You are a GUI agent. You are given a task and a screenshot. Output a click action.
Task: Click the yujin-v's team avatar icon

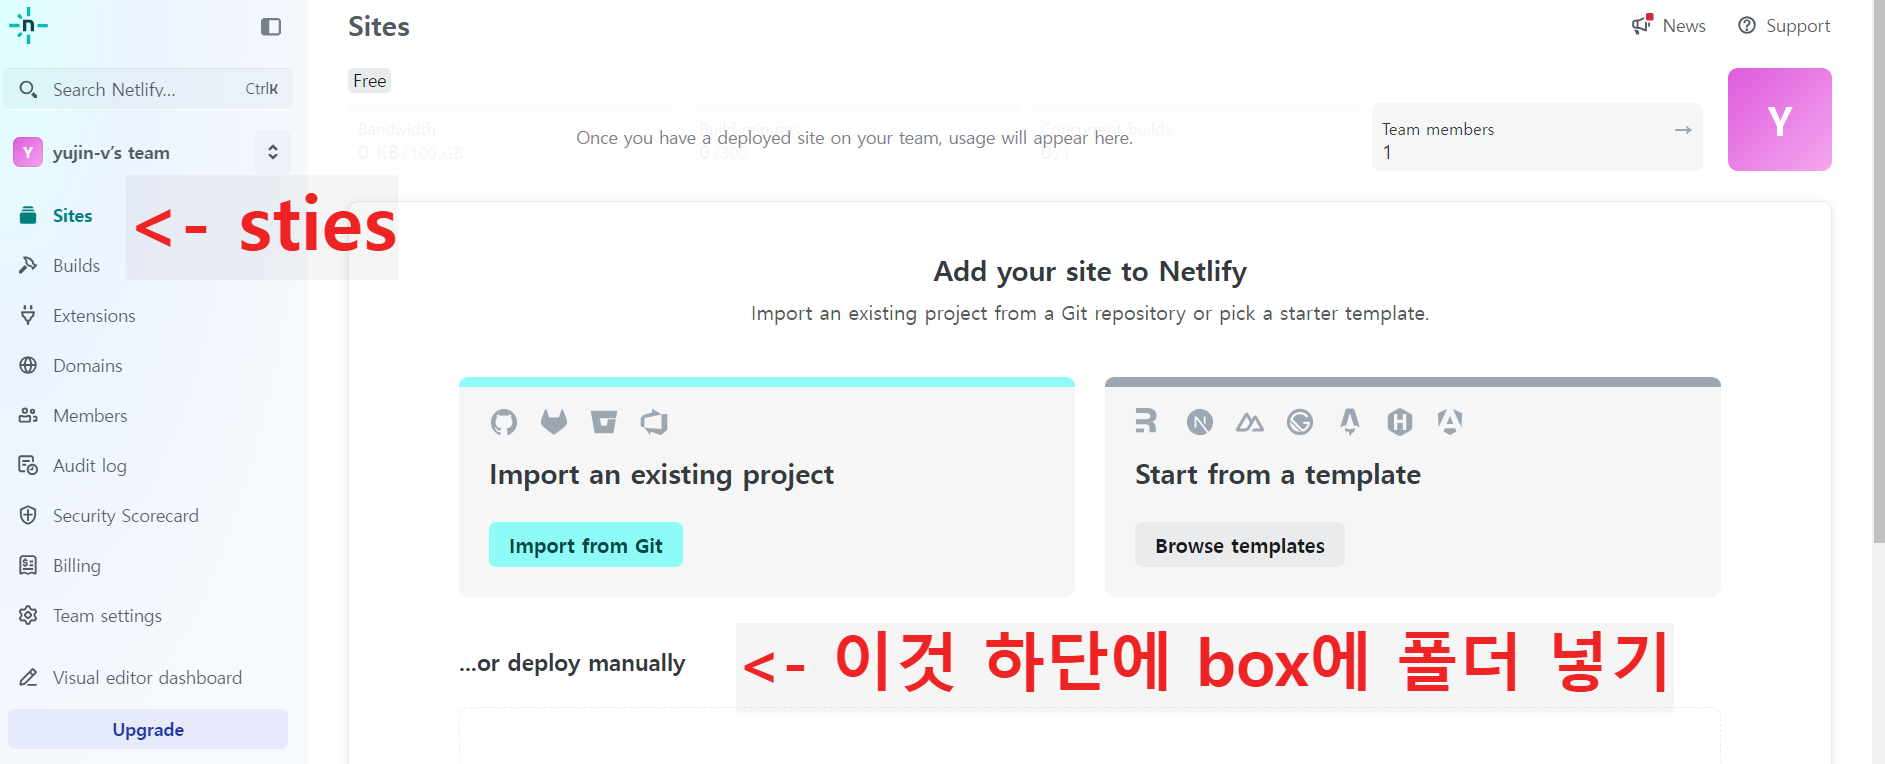[28, 152]
